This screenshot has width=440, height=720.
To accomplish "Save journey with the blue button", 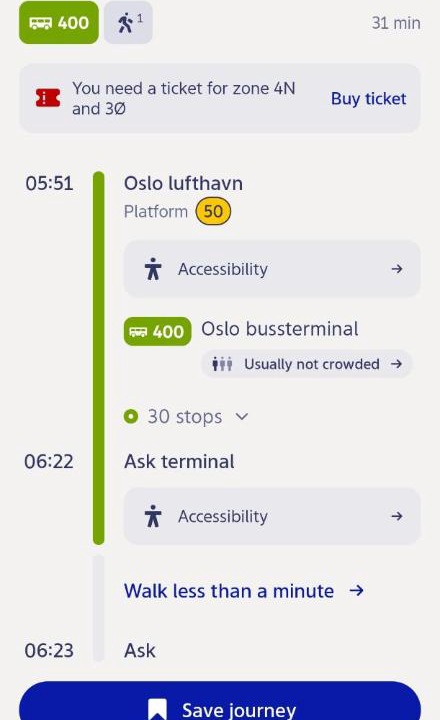I will (x=220, y=701).
